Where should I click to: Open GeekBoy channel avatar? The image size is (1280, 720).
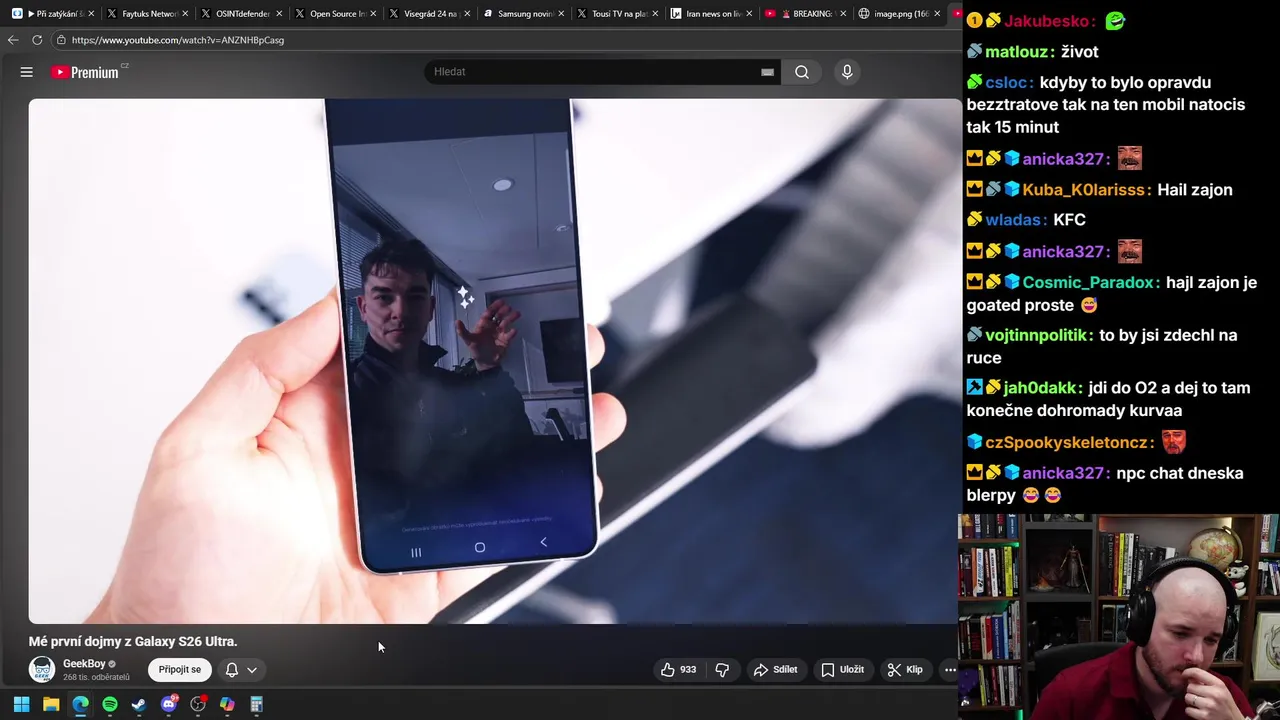point(42,669)
